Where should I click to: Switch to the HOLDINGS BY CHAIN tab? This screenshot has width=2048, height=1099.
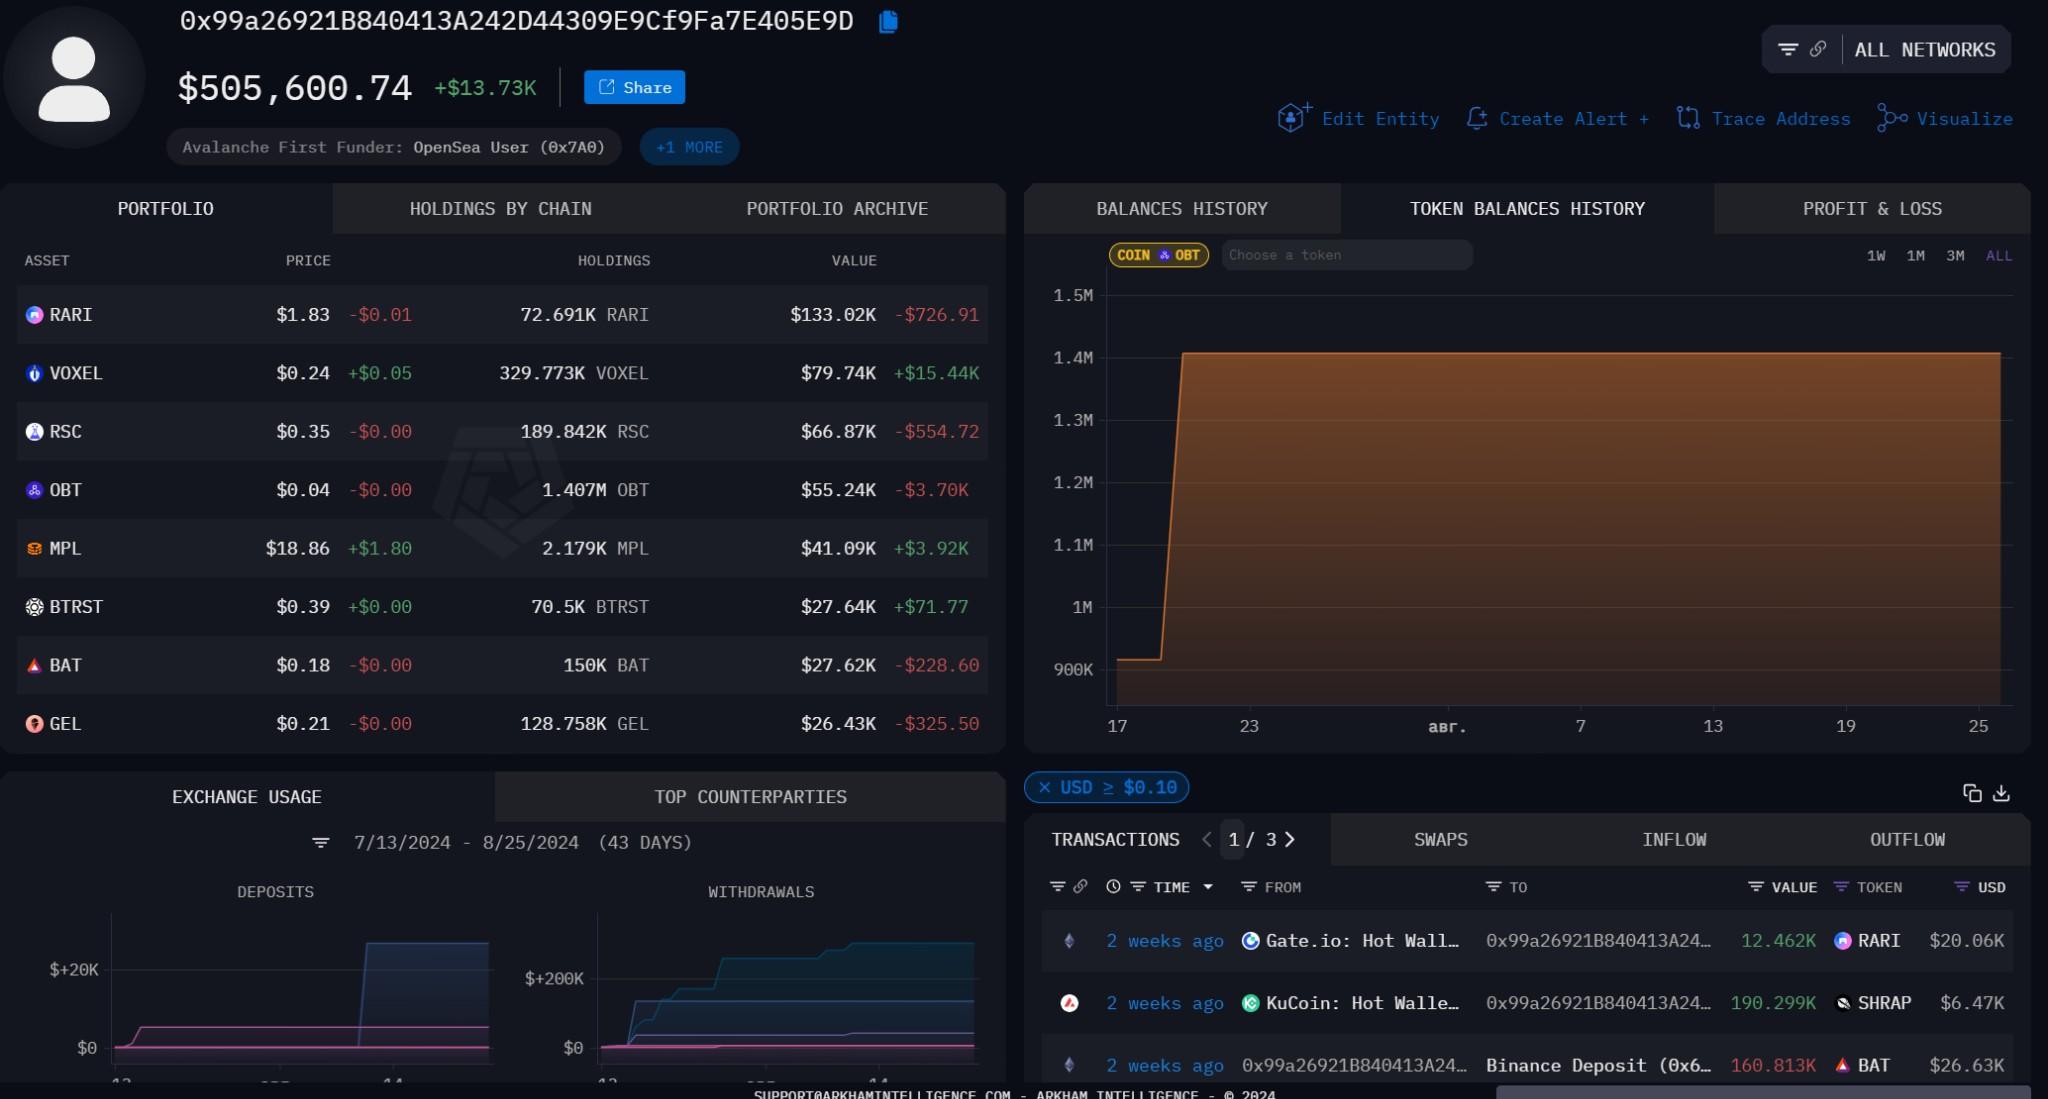click(500, 209)
